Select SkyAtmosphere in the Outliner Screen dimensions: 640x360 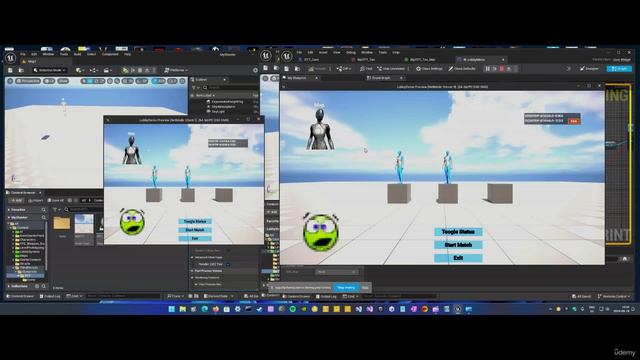click(x=223, y=107)
